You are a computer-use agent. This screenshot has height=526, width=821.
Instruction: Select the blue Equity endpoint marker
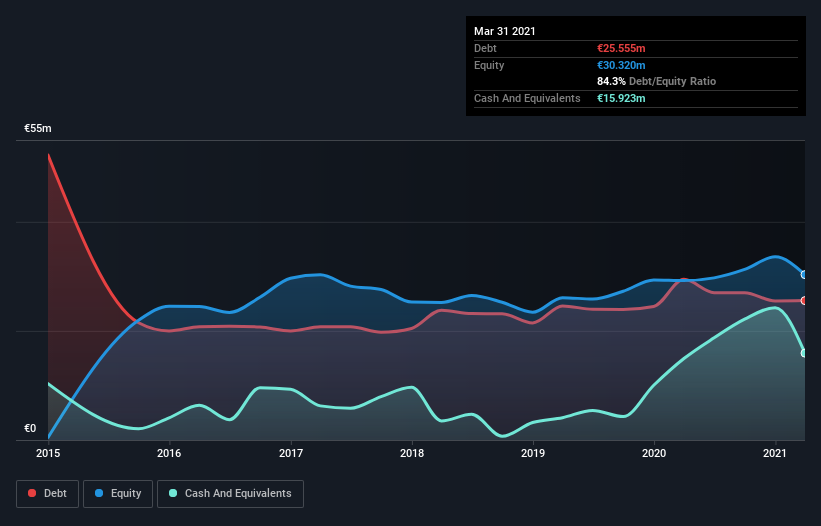click(804, 274)
